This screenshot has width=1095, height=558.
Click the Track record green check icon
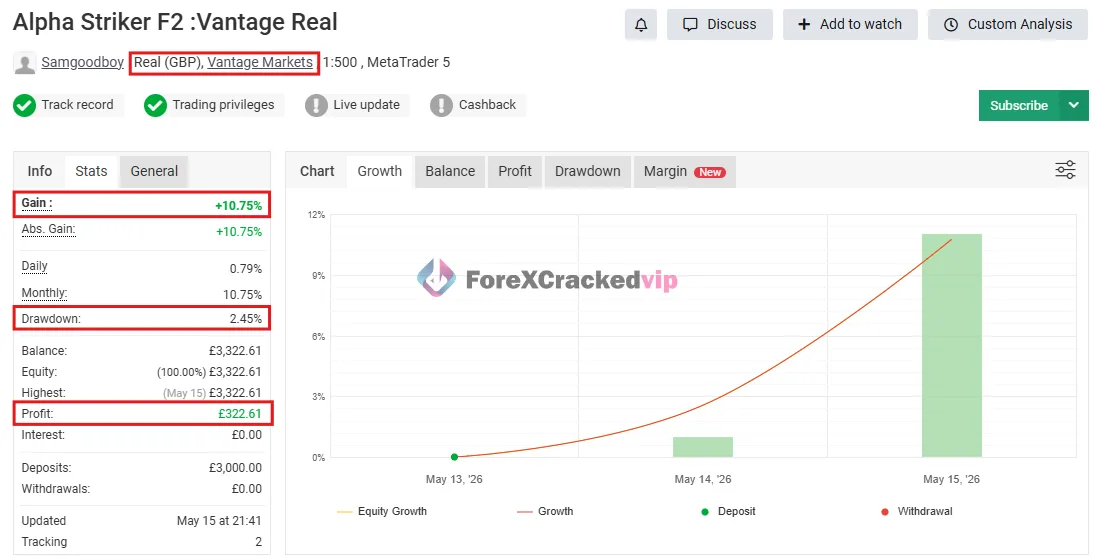(x=24, y=105)
